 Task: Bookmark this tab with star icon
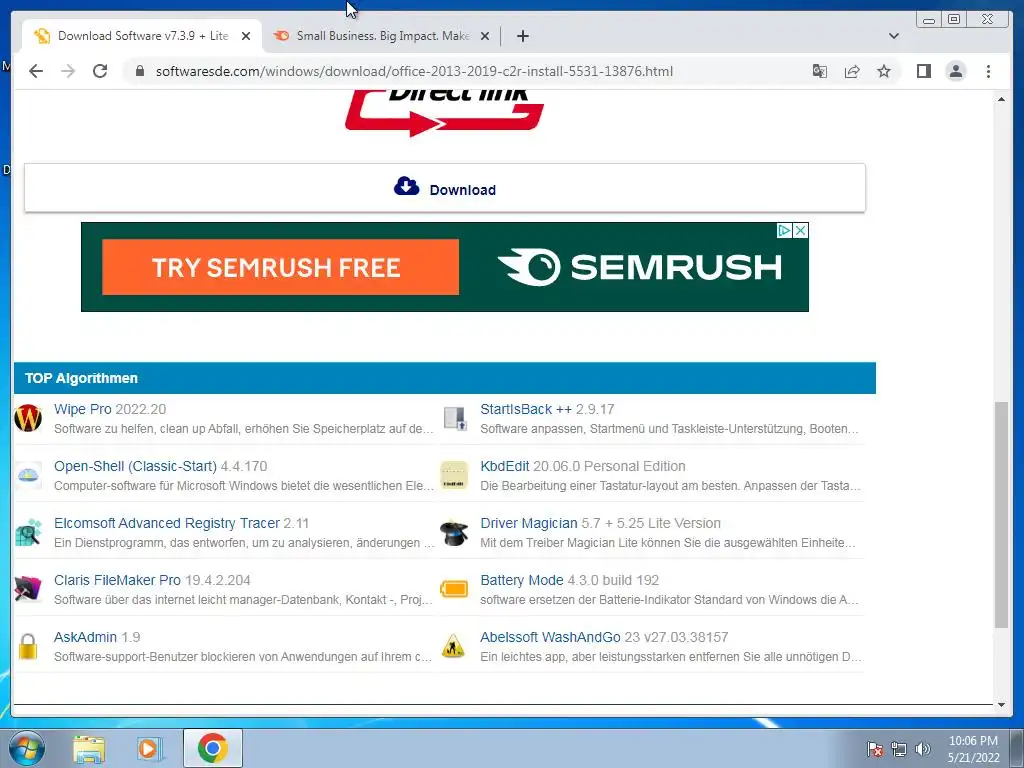pos(884,71)
